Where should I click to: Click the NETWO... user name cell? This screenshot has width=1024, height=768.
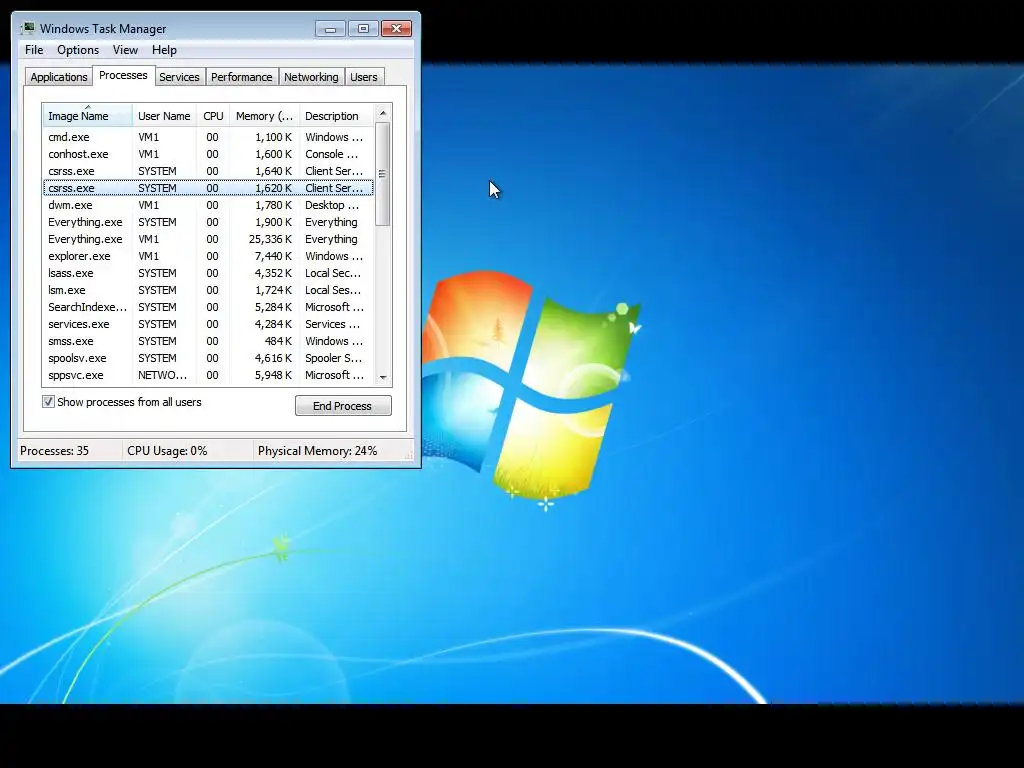pos(163,375)
